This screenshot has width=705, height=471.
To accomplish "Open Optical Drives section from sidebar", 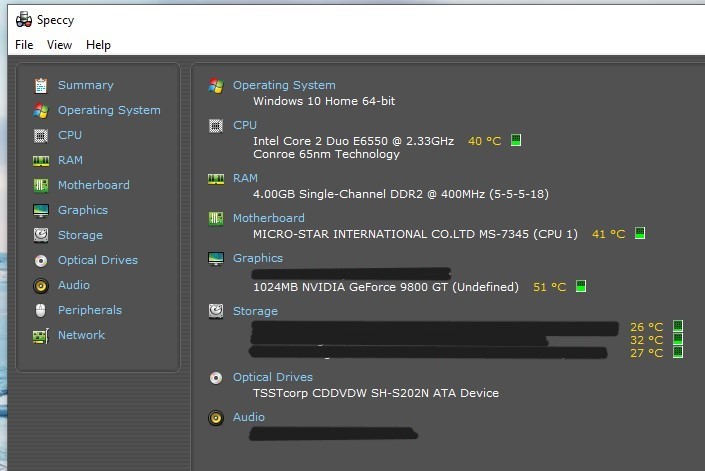I will pyautogui.click(x=98, y=260).
